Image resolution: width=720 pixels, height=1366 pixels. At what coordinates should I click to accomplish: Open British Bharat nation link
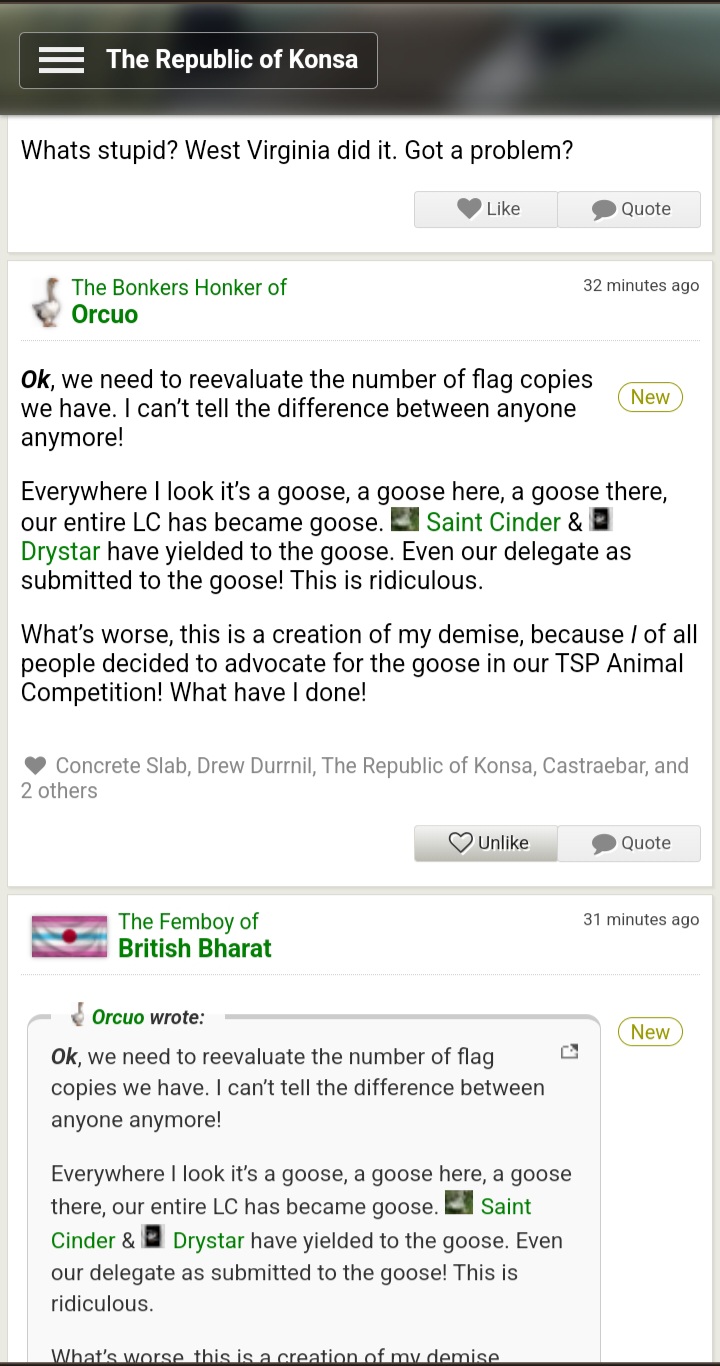[x=194, y=948]
